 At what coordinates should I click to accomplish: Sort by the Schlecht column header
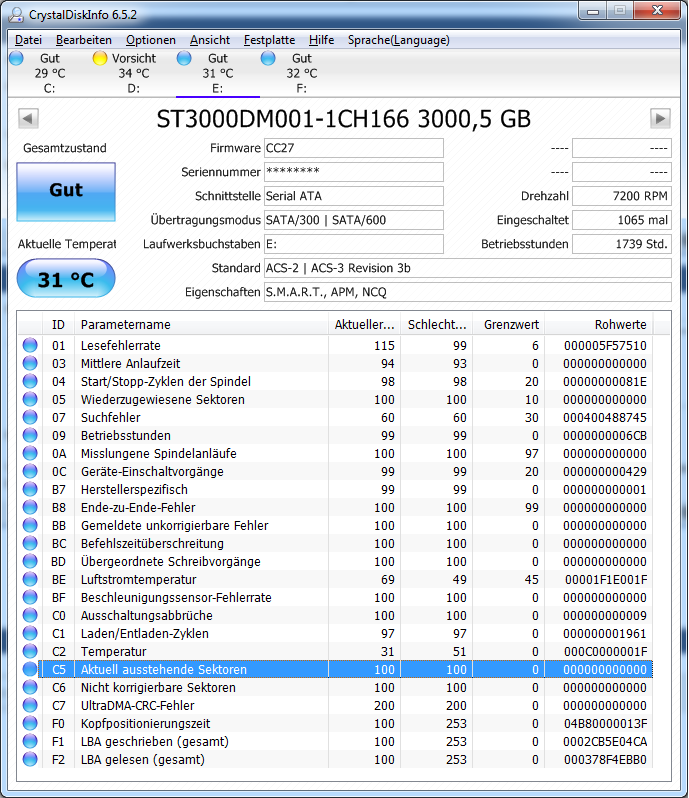437,325
